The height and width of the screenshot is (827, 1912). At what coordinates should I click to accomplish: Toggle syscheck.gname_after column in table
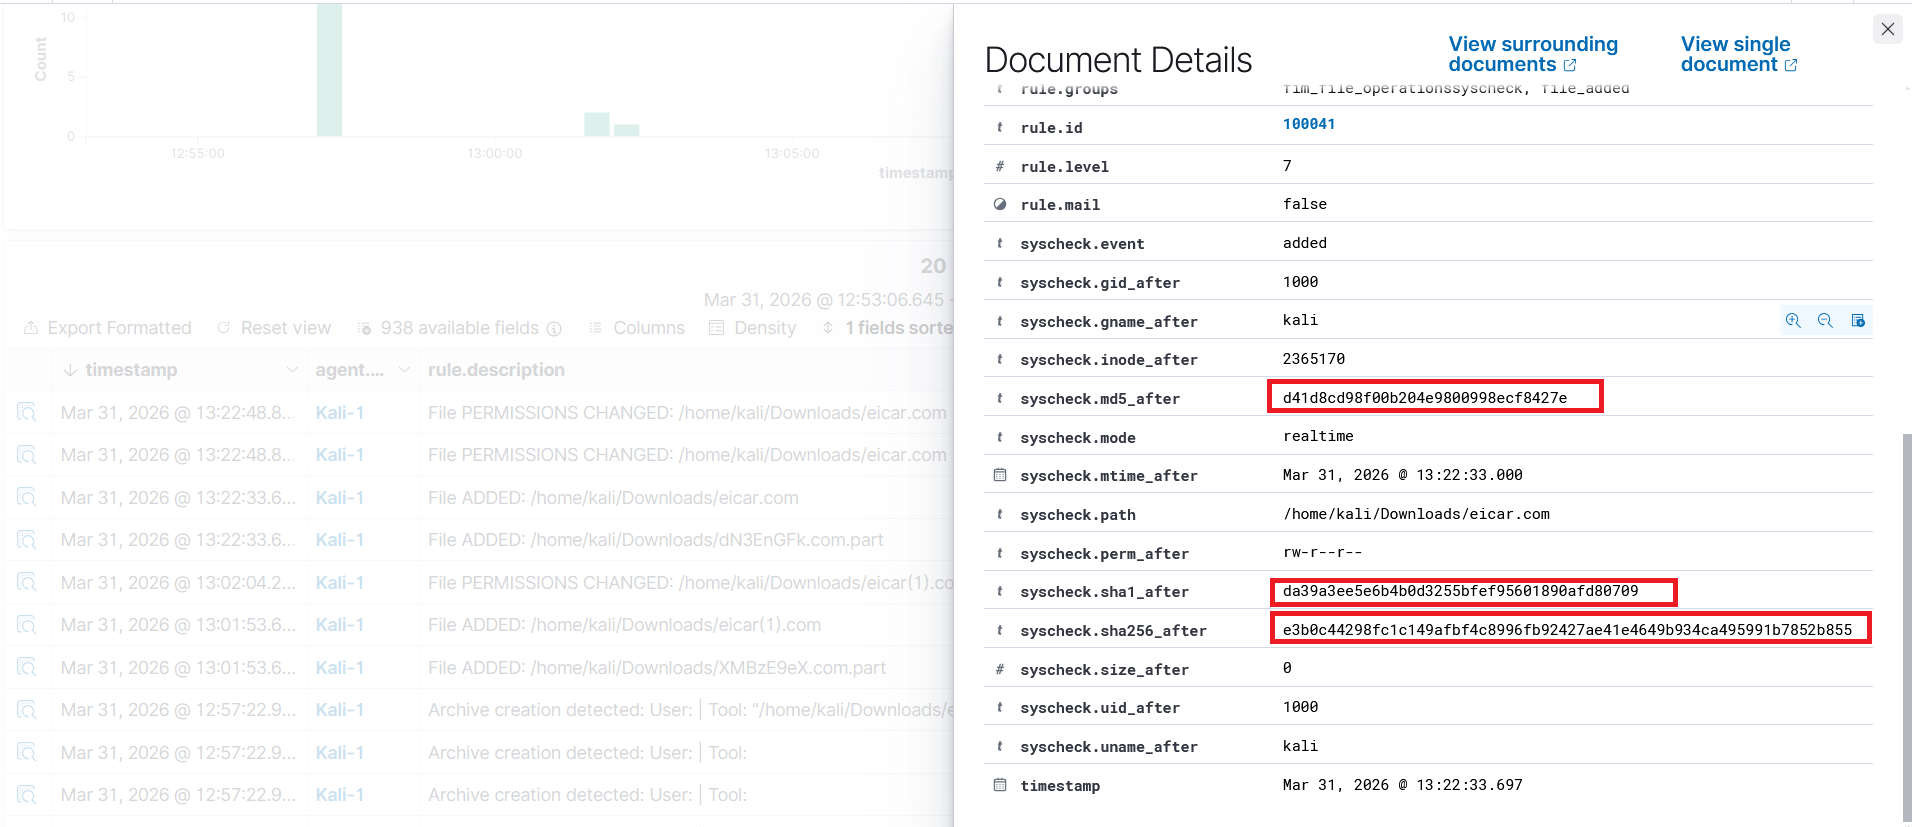[x=1858, y=321]
